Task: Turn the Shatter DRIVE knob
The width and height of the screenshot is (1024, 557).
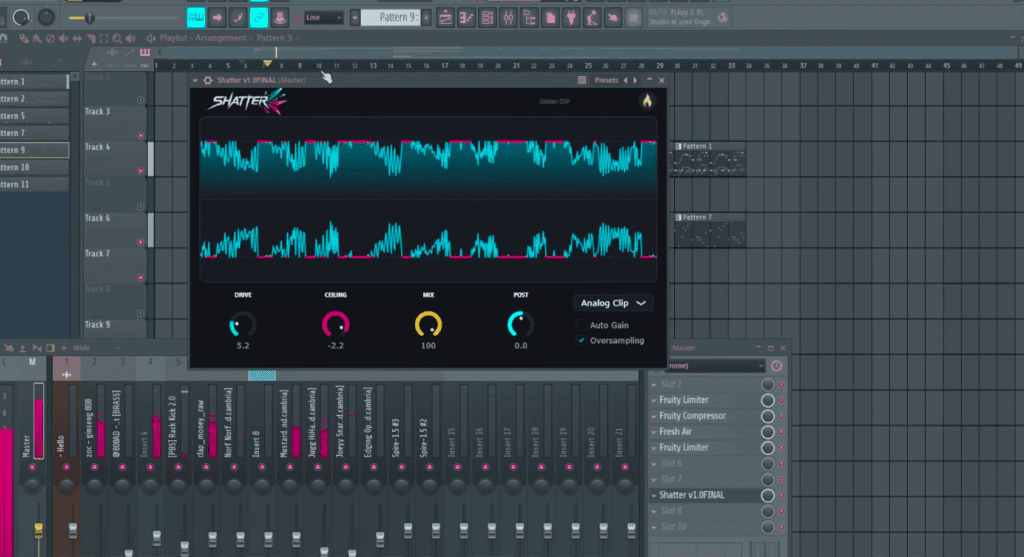Action: (x=242, y=325)
